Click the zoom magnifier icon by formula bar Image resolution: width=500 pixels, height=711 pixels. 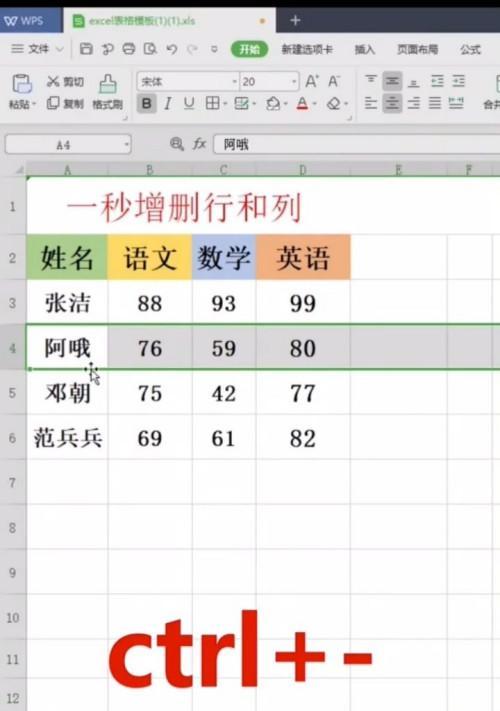coord(176,144)
